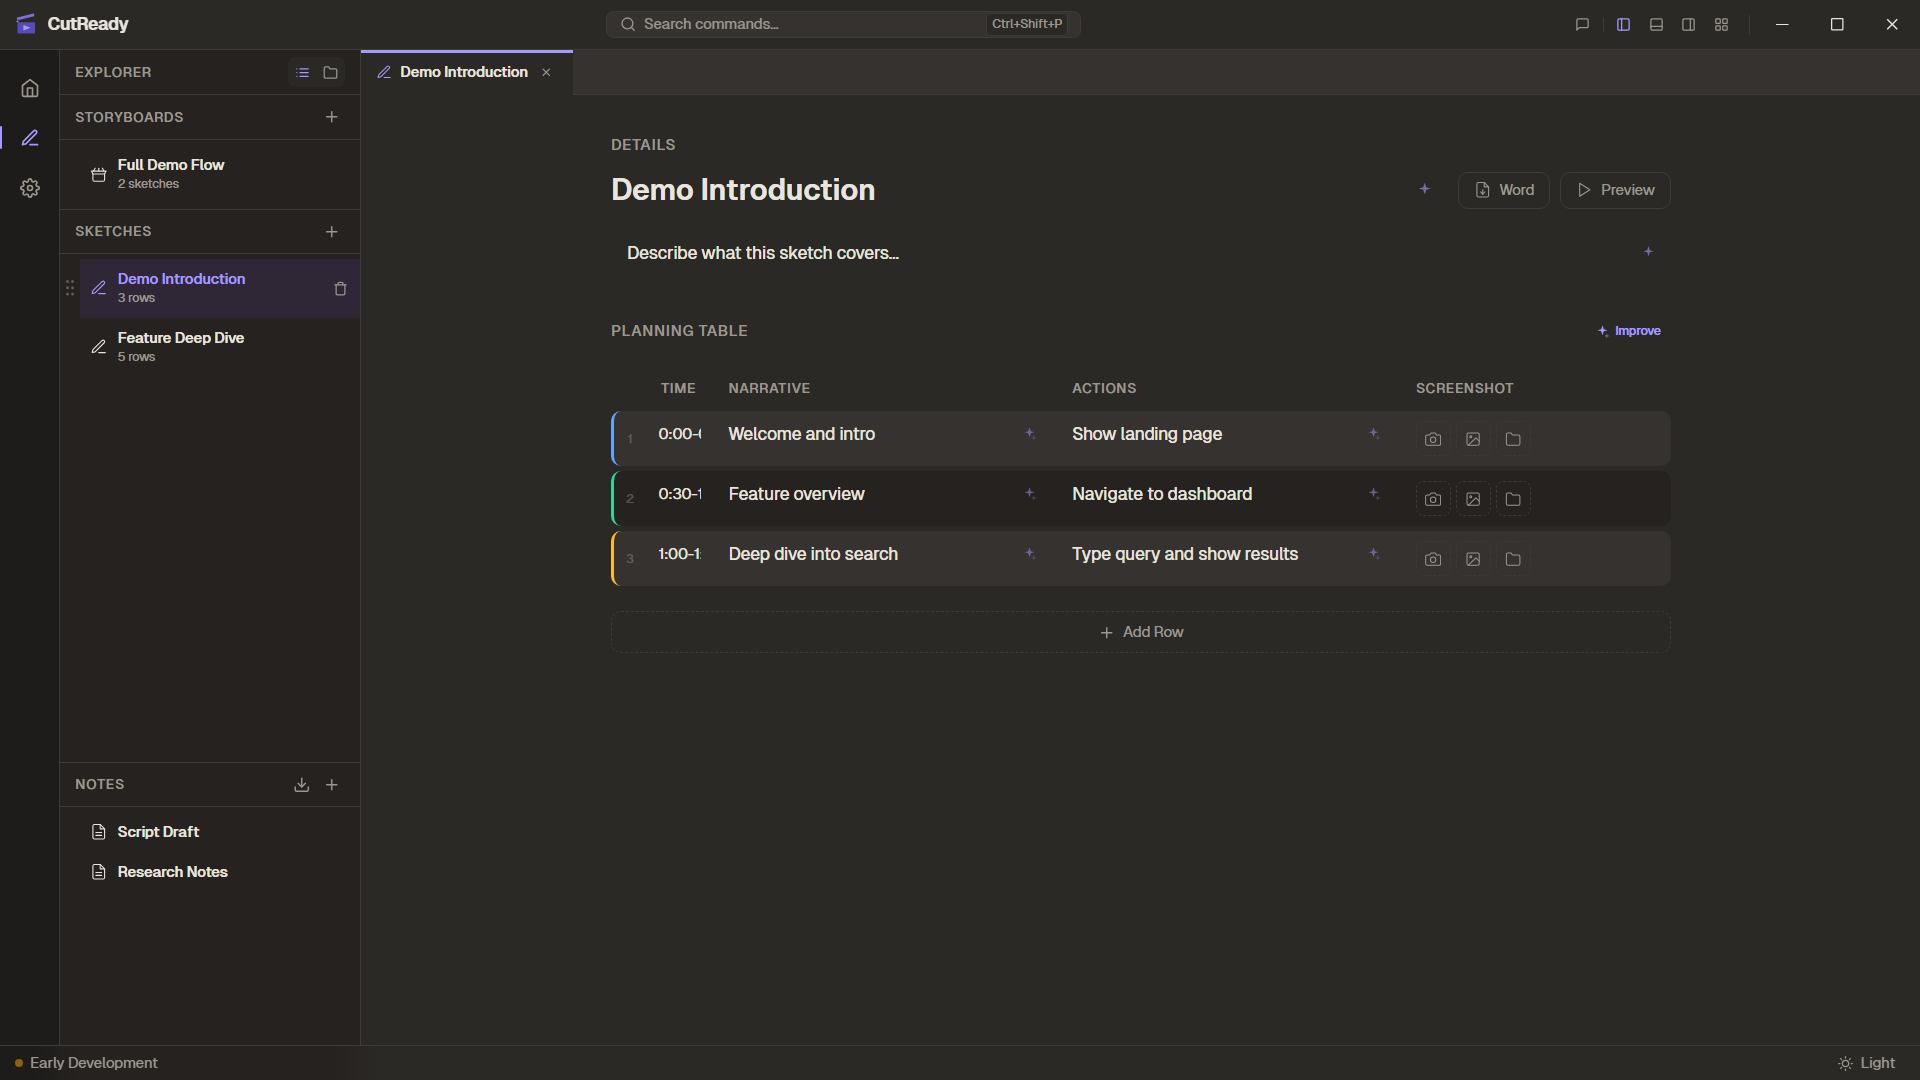Open the feedback chat icon in the title bar
Viewport: 1920px width, 1080px height.
coord(1581,24)
